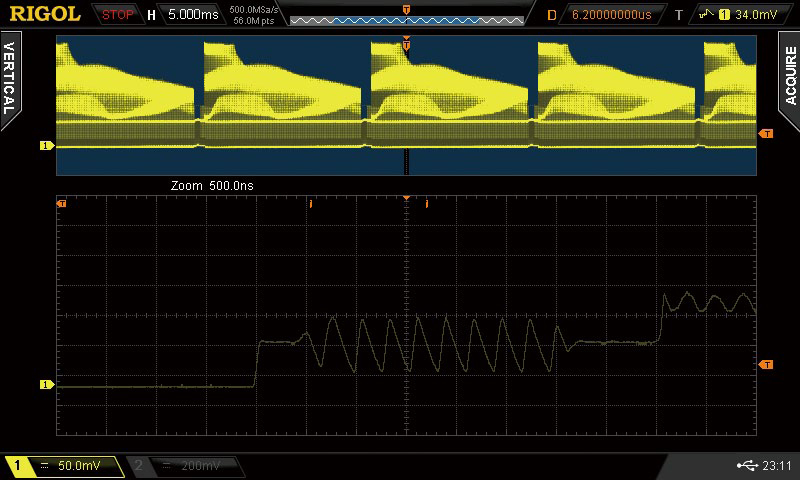This screenshot has height=480, width=800.
Task: Click the RIGOL logo
Action: click(45, 14)
